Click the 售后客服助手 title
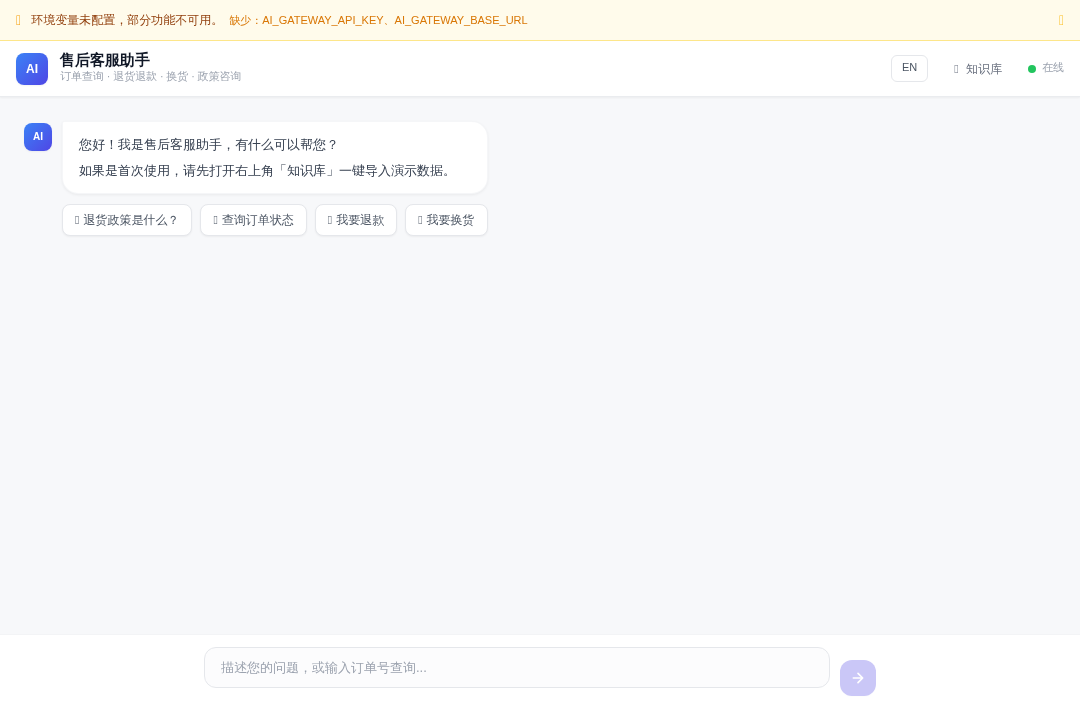This screenshot has height=708, width=1080. [x=105, y=60]
